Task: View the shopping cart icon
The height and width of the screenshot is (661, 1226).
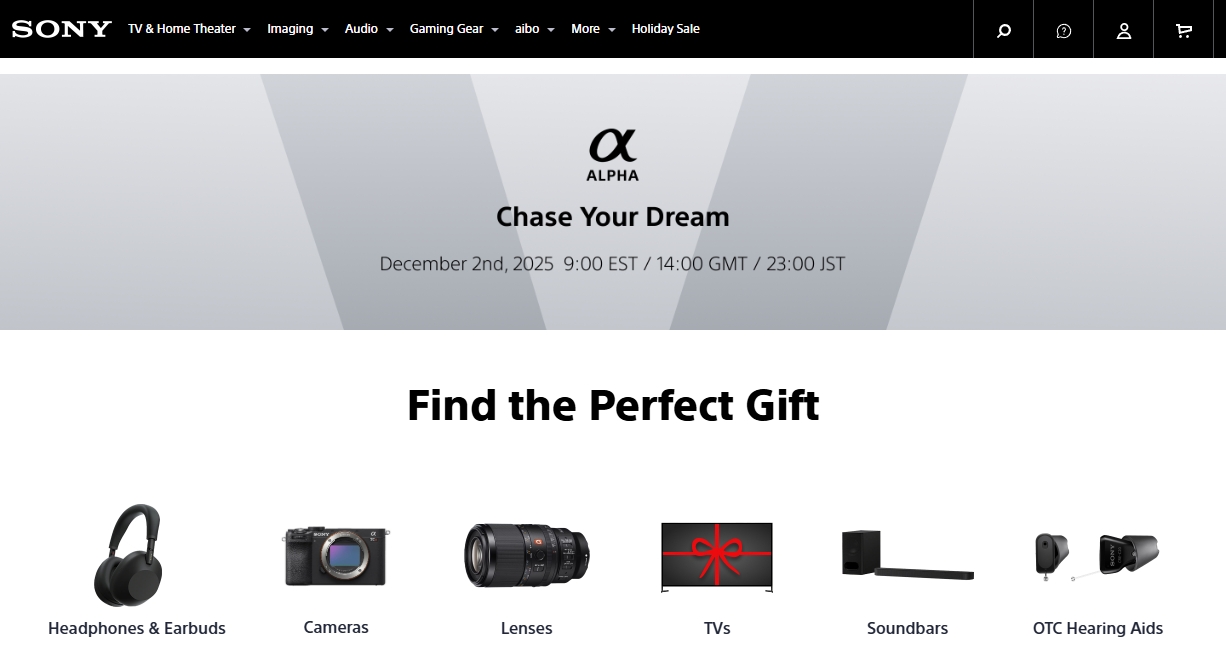Action: [x=1184, y=30]
